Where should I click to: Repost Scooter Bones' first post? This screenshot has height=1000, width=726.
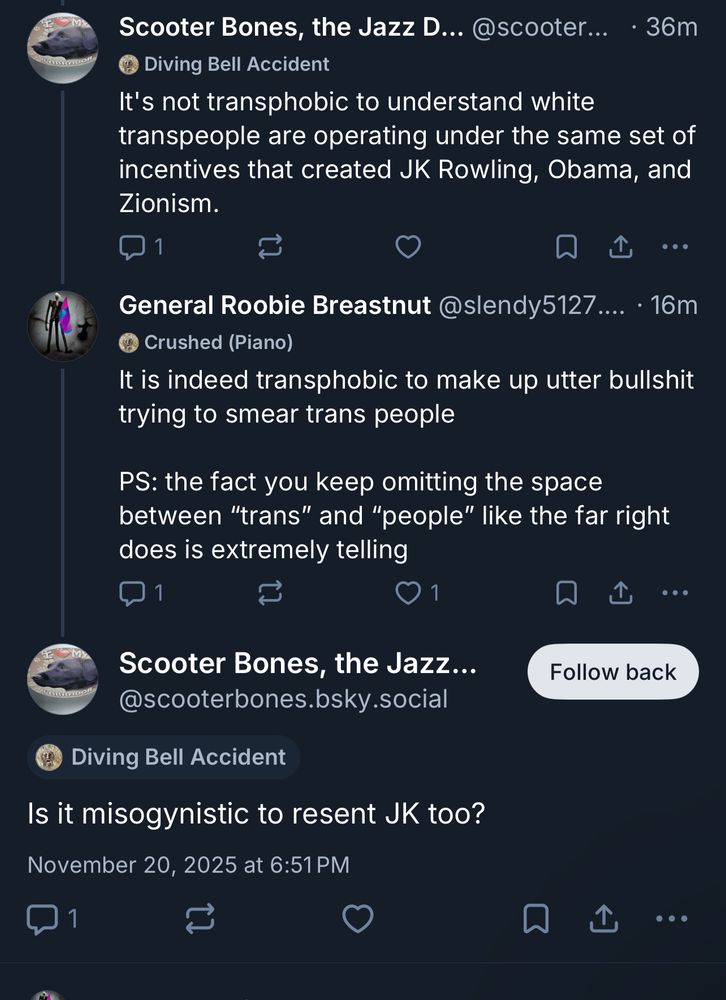pyautogui.click(x=271, y=247)
